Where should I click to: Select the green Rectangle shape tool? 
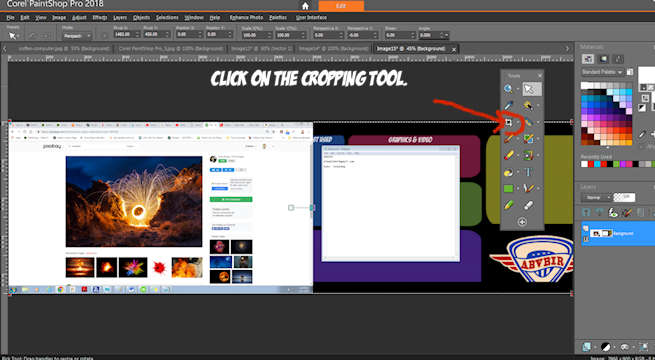(x=508, y=188)
